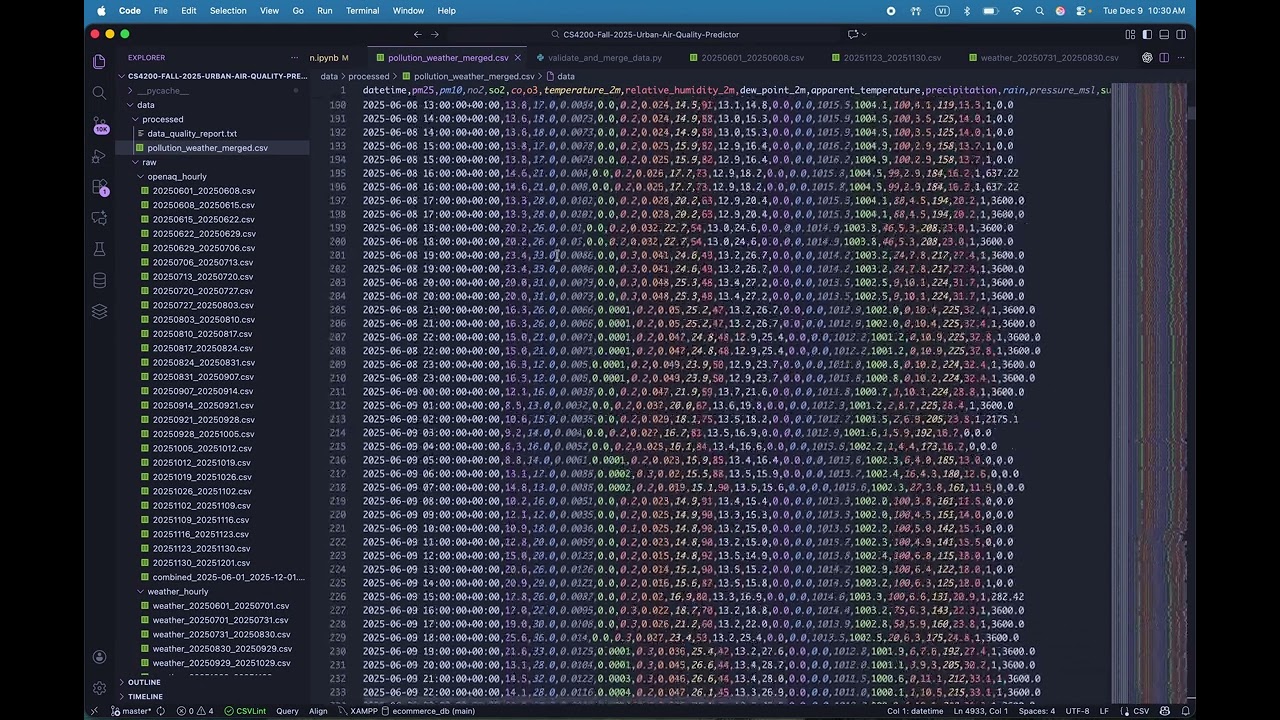Open Explorer Views and More Actions ellipsis
This screenshot has width=1280, height=720.
pos(294,58)
